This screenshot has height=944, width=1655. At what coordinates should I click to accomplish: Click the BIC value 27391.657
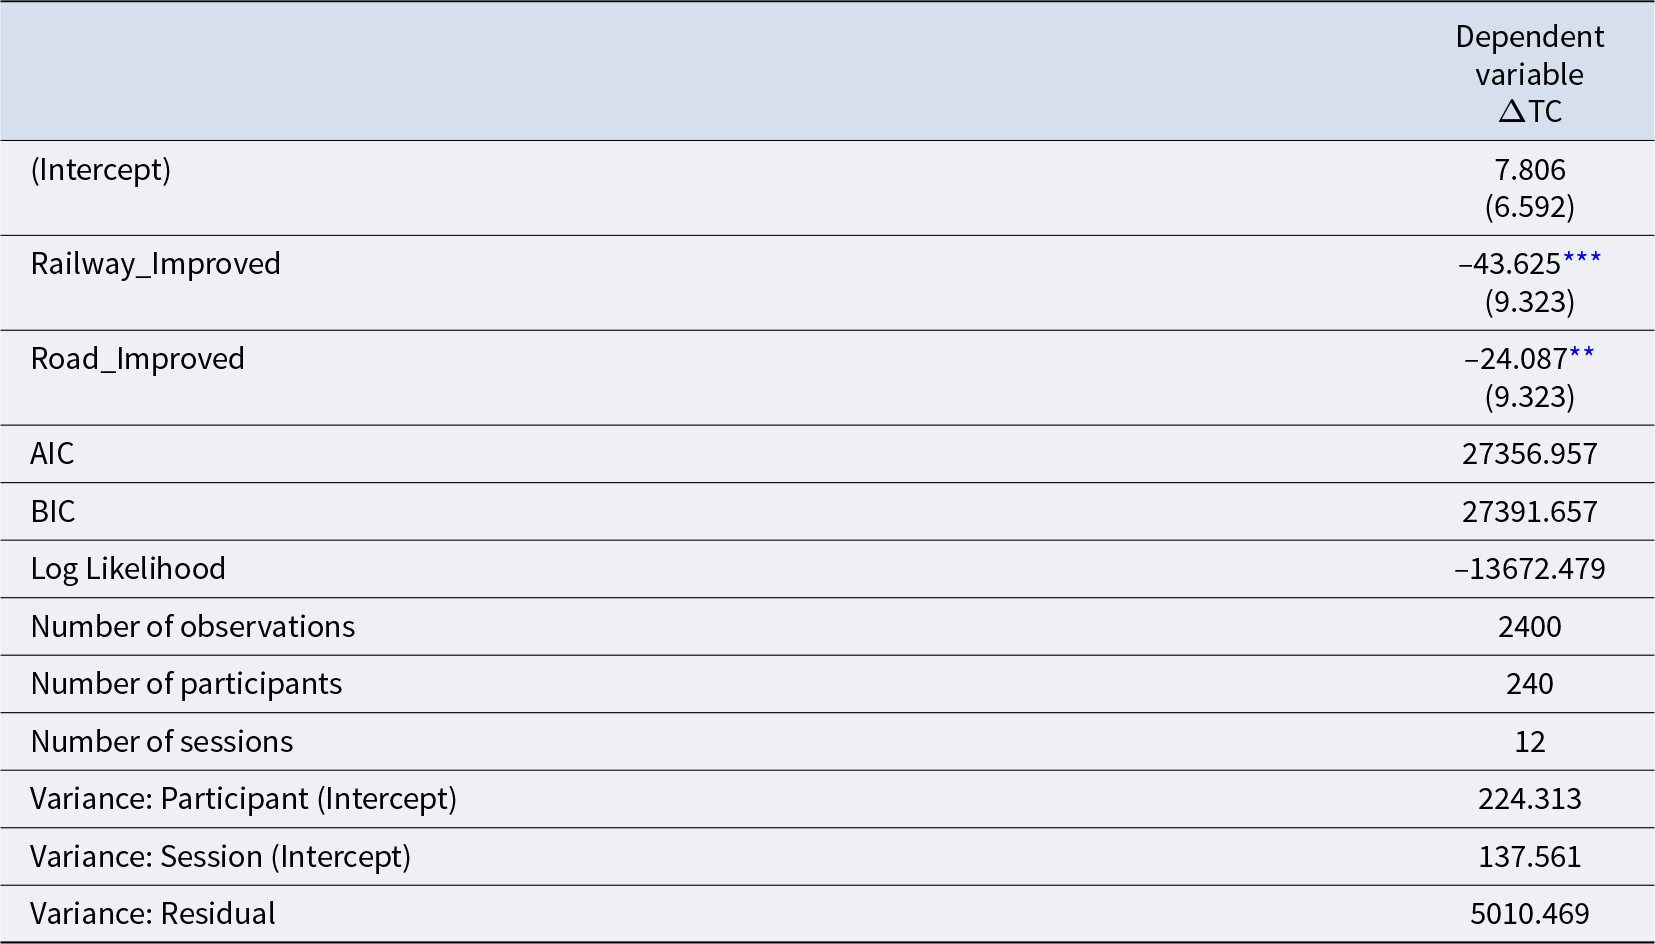point(1529,512)
